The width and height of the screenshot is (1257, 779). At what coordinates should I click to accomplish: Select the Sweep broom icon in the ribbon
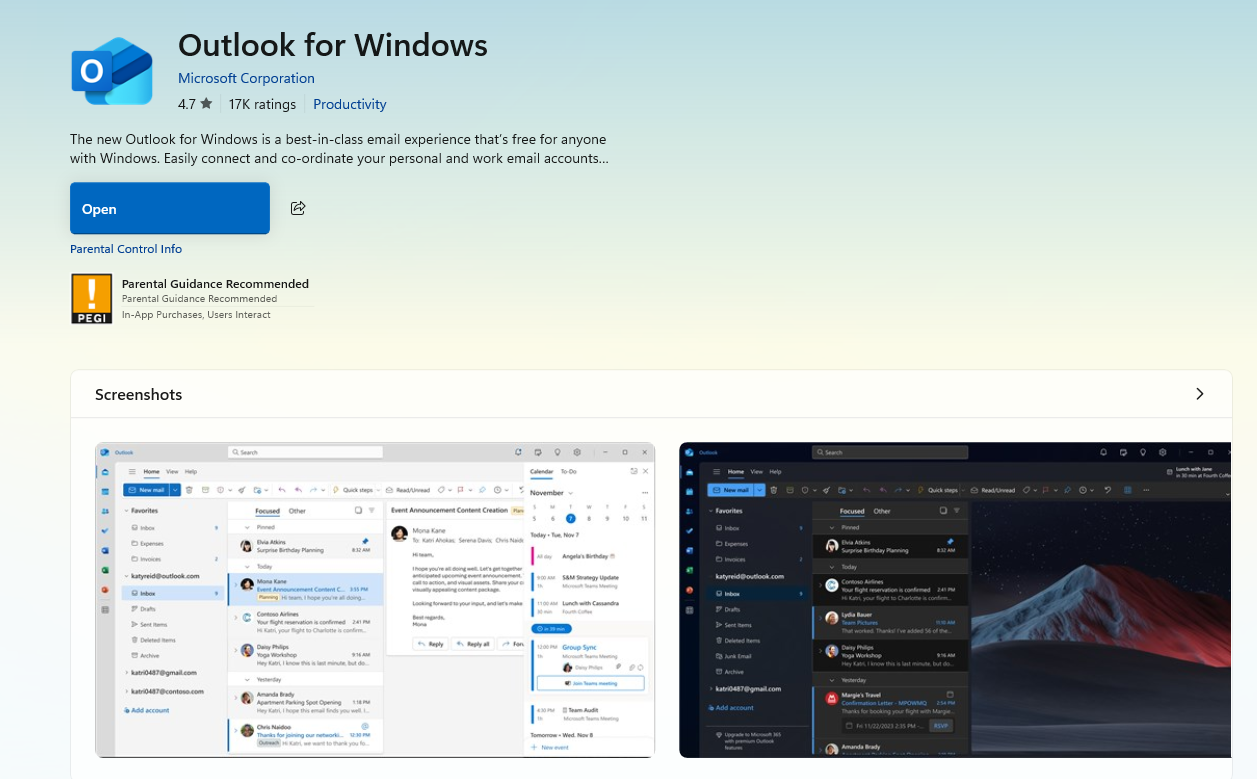pyautogui.click(x=241, y=490)
